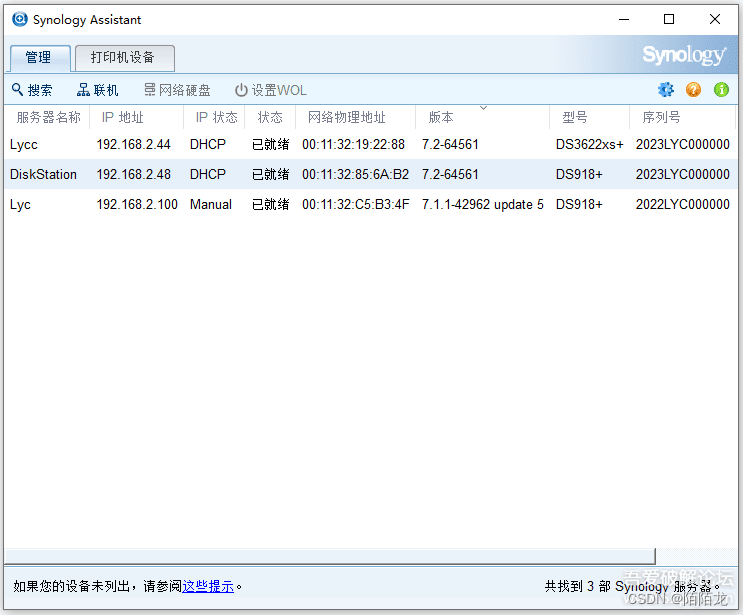Viewport: 743px width, 615px height.
Task: Sort by 状态 column header
Action: [270, 117]
